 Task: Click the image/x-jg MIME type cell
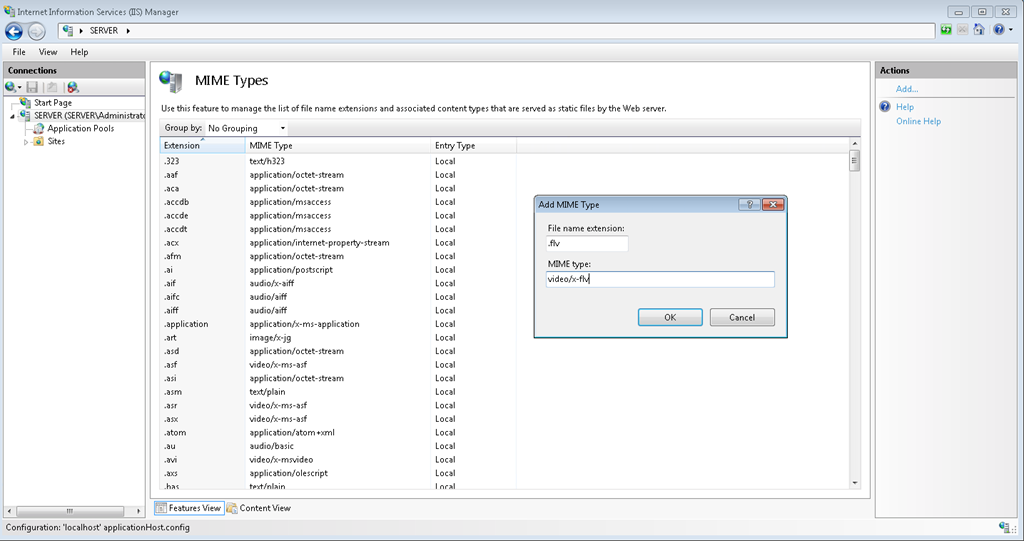pos(270,337)
